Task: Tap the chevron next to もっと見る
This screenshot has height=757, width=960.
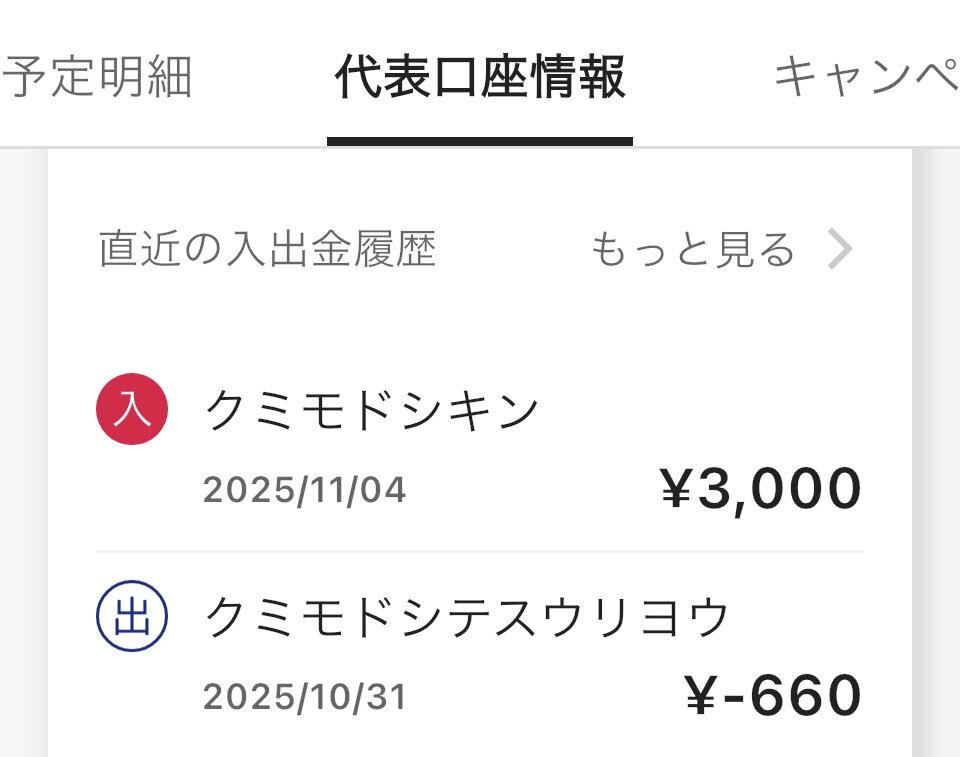Action: (x=840, y=250)
